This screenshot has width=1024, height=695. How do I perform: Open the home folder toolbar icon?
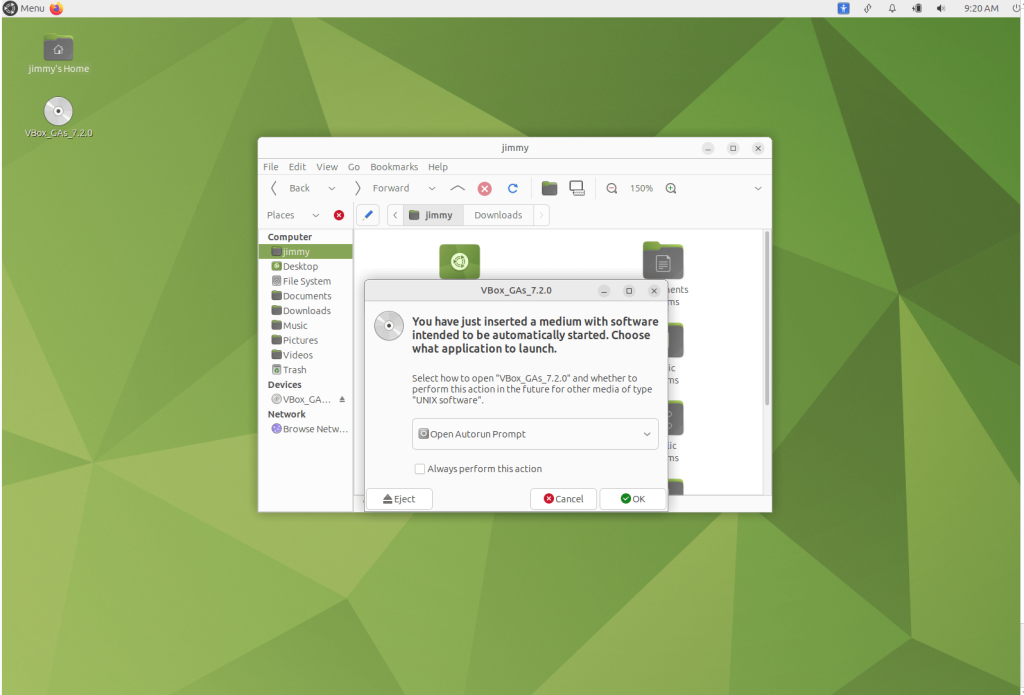point(549,188)
